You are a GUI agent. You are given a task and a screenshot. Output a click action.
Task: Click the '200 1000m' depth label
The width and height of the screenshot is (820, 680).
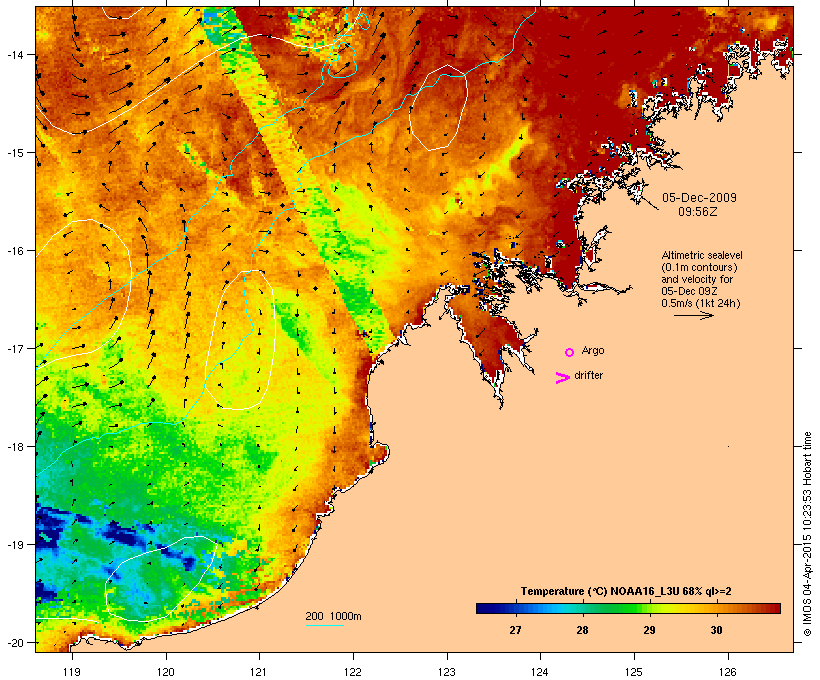[x=333, y=616]
